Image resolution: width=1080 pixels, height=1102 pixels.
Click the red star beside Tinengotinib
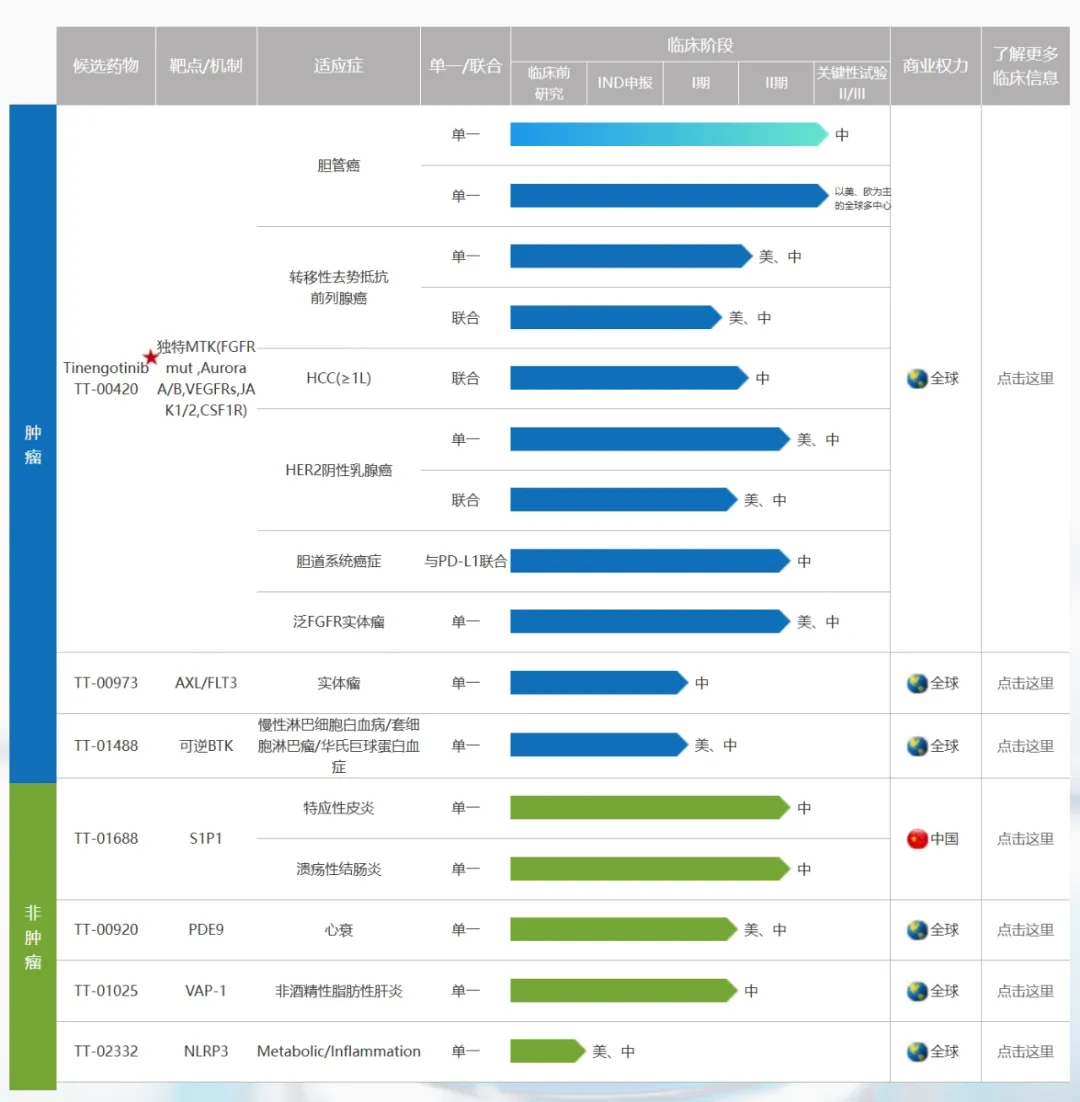pyautogui.click(x=151, y=357)
